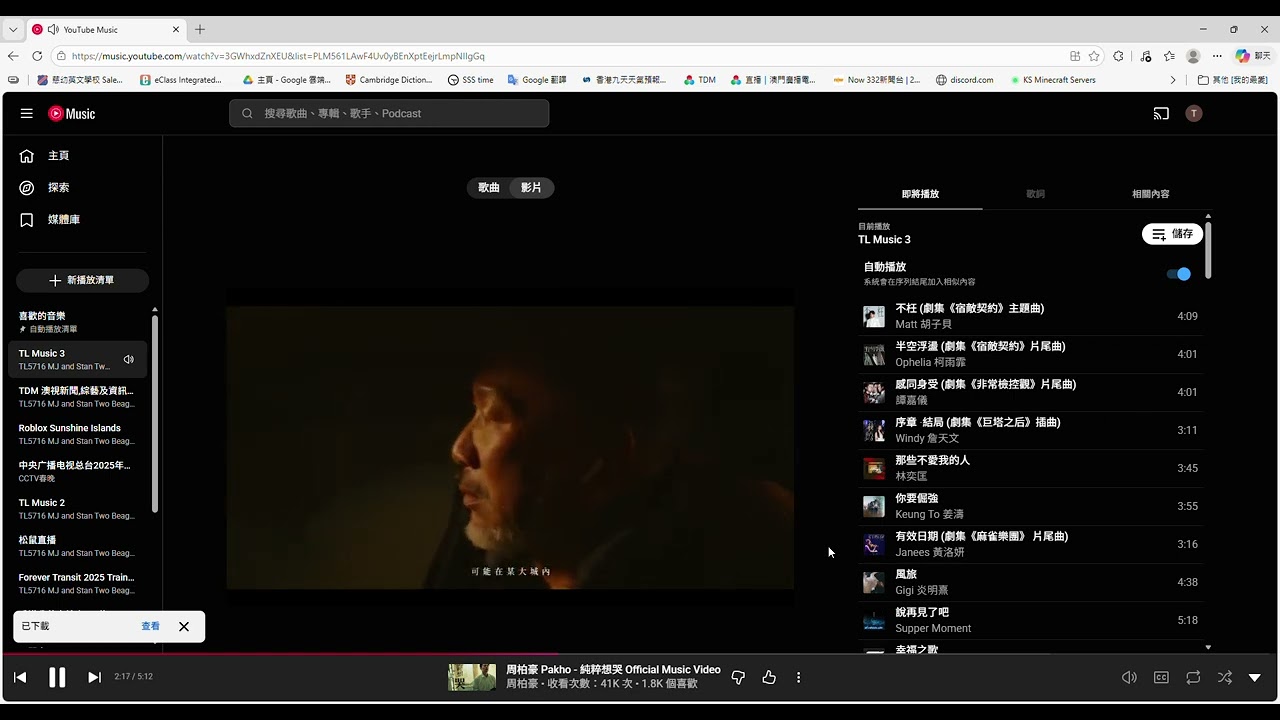This screenshot has height=720, width=1280.
Task: Play 感同身受 by 譚嘉儀
Action: click(1030, 392)
